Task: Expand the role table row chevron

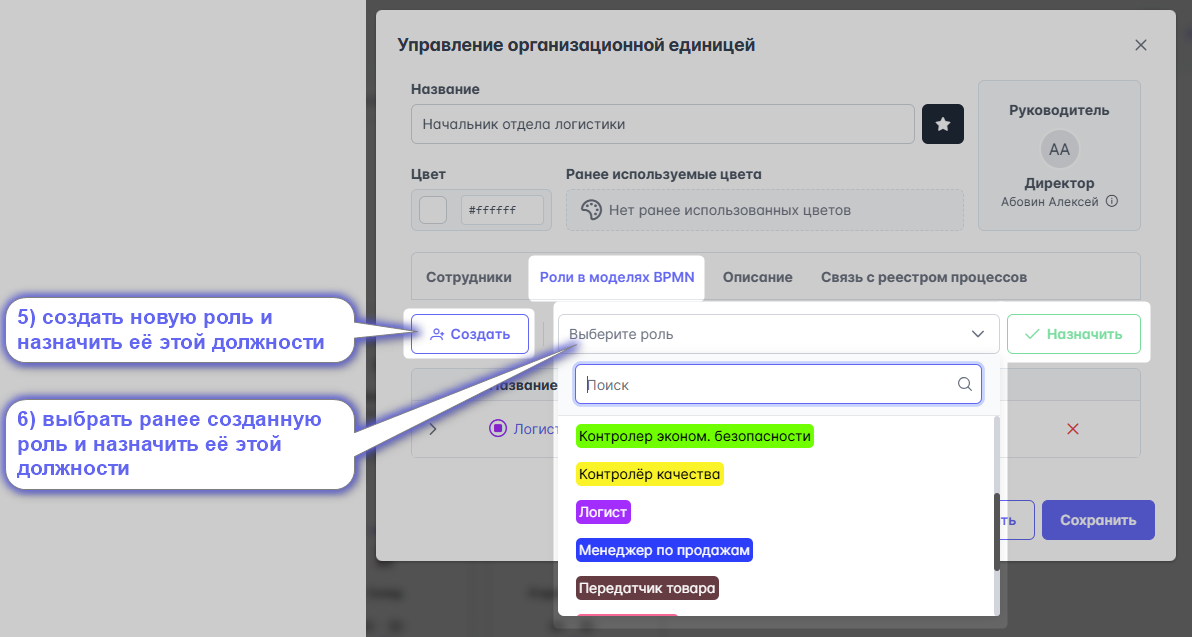Action: (x=433, y=428)
